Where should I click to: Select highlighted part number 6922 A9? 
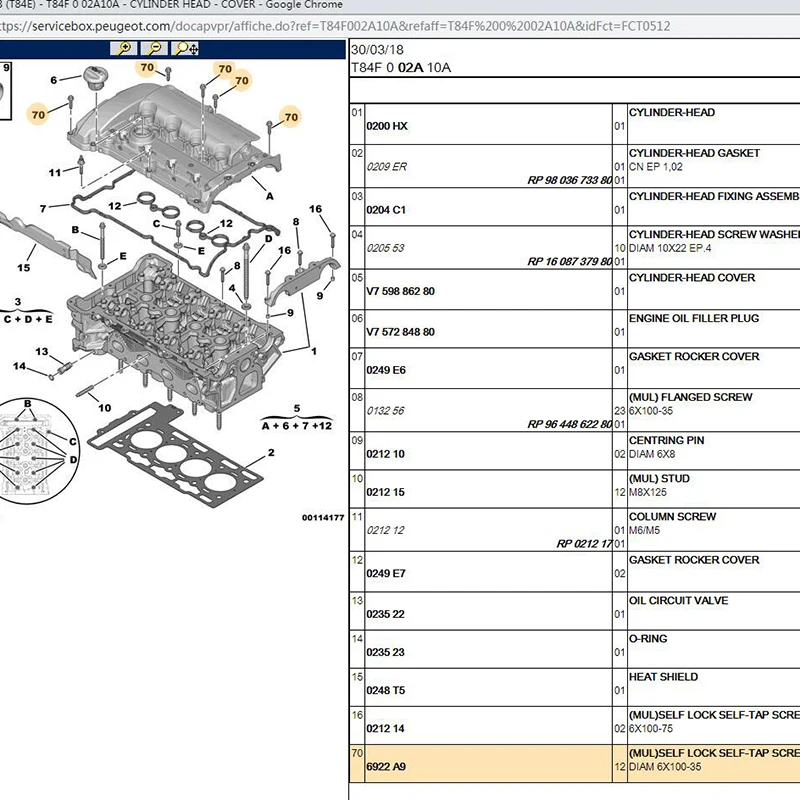[x=386, y=767]
